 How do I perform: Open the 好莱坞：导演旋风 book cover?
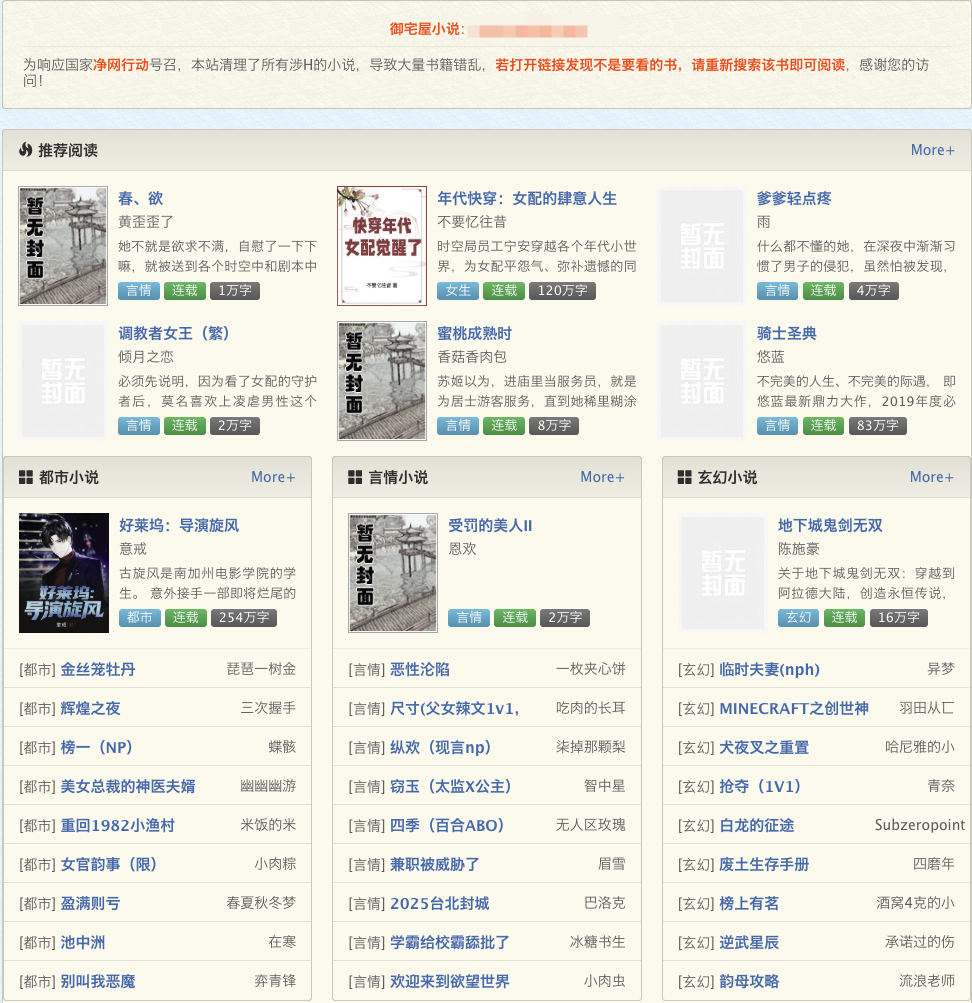[64, 573]
